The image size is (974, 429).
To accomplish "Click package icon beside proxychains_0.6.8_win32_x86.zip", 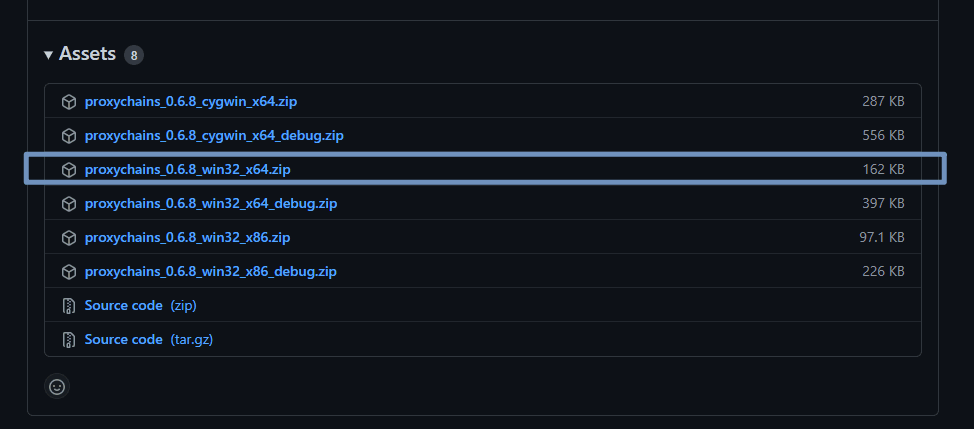I will (x=69, y=238).
